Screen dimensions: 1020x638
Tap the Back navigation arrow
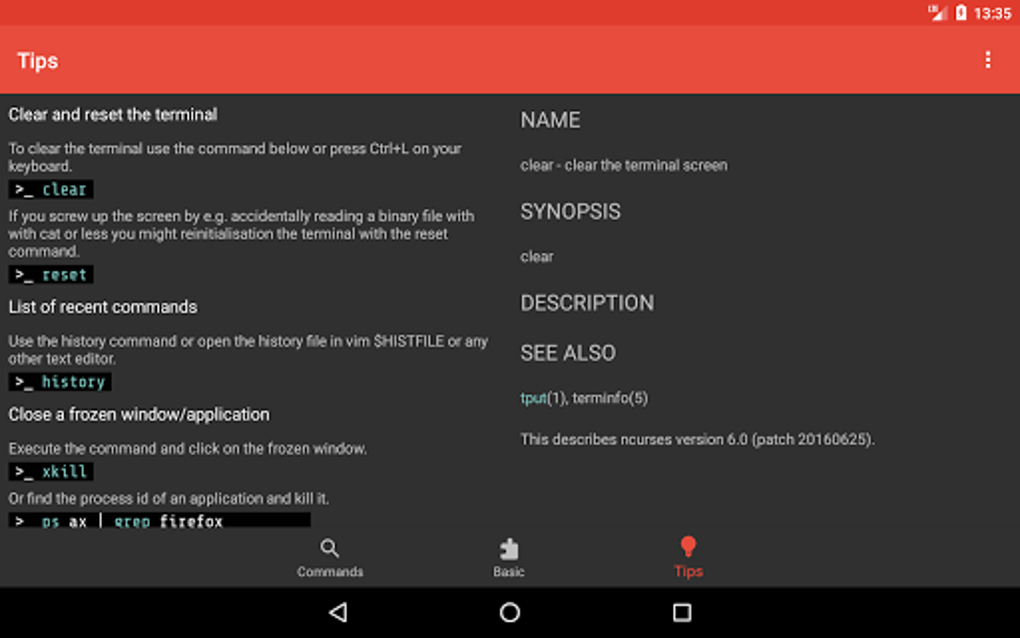[x=340, y=611]
